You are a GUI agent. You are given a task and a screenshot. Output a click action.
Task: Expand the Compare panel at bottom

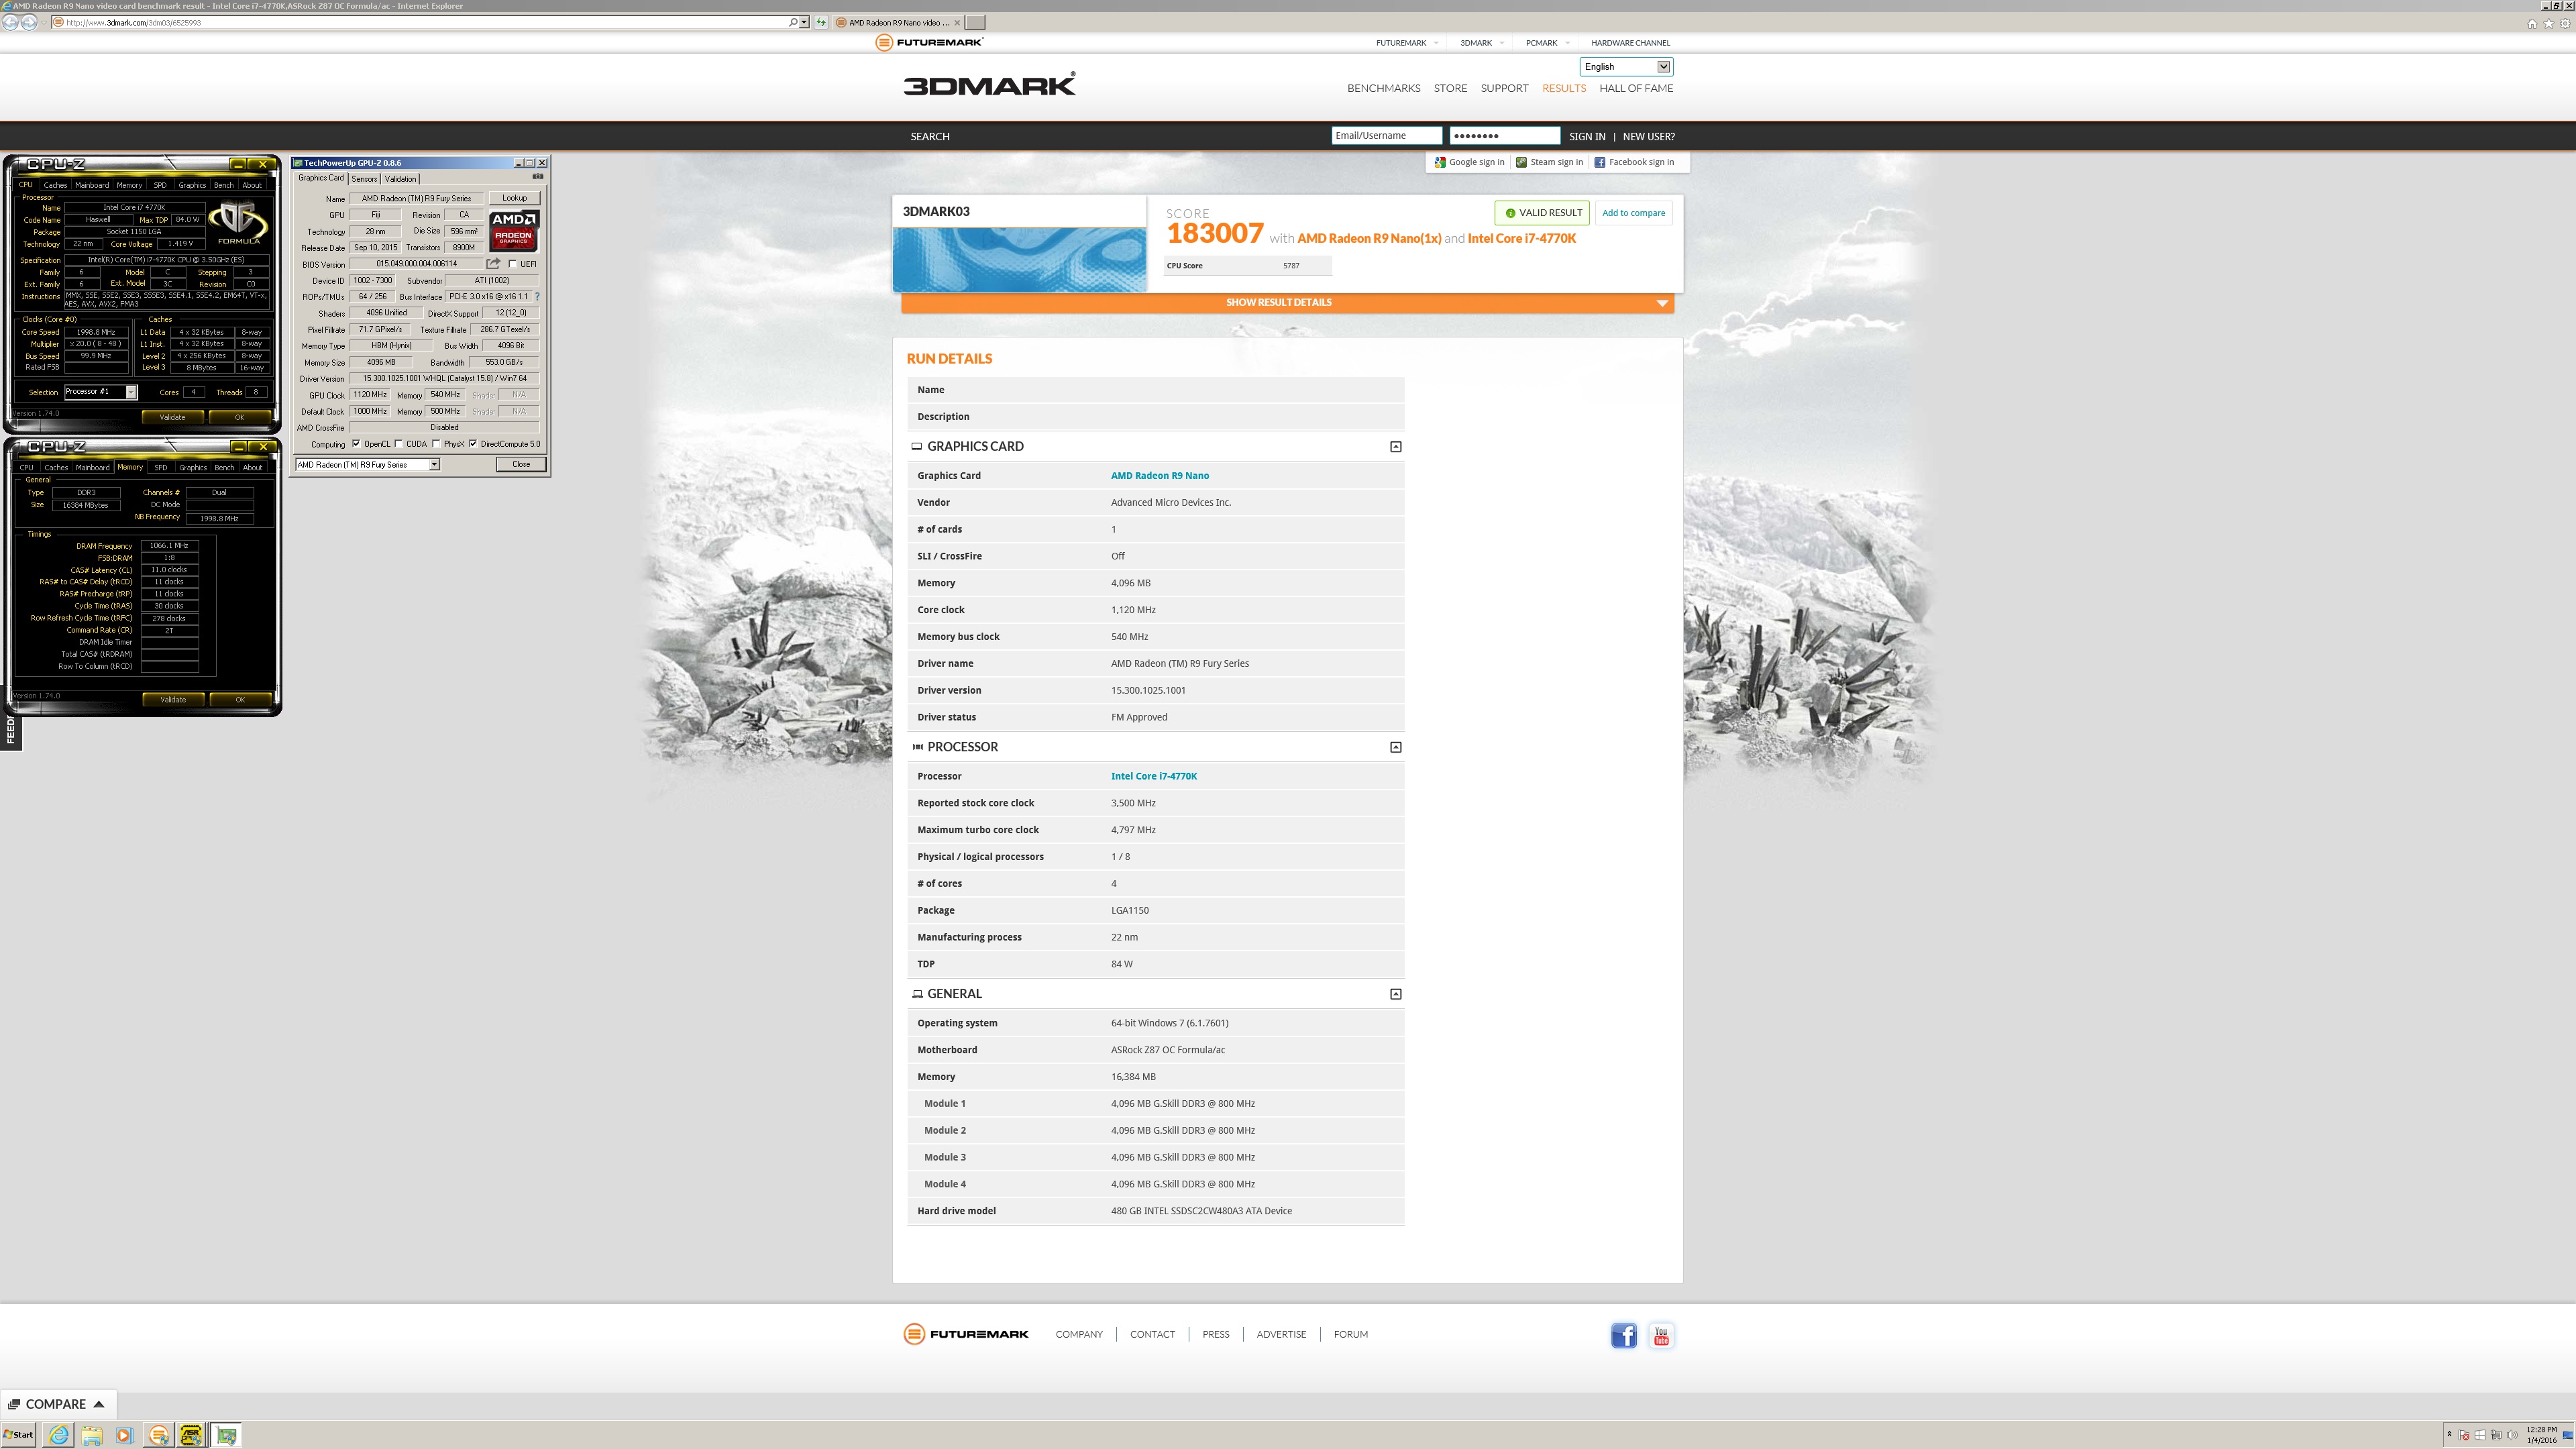[x=58, y=1404]
